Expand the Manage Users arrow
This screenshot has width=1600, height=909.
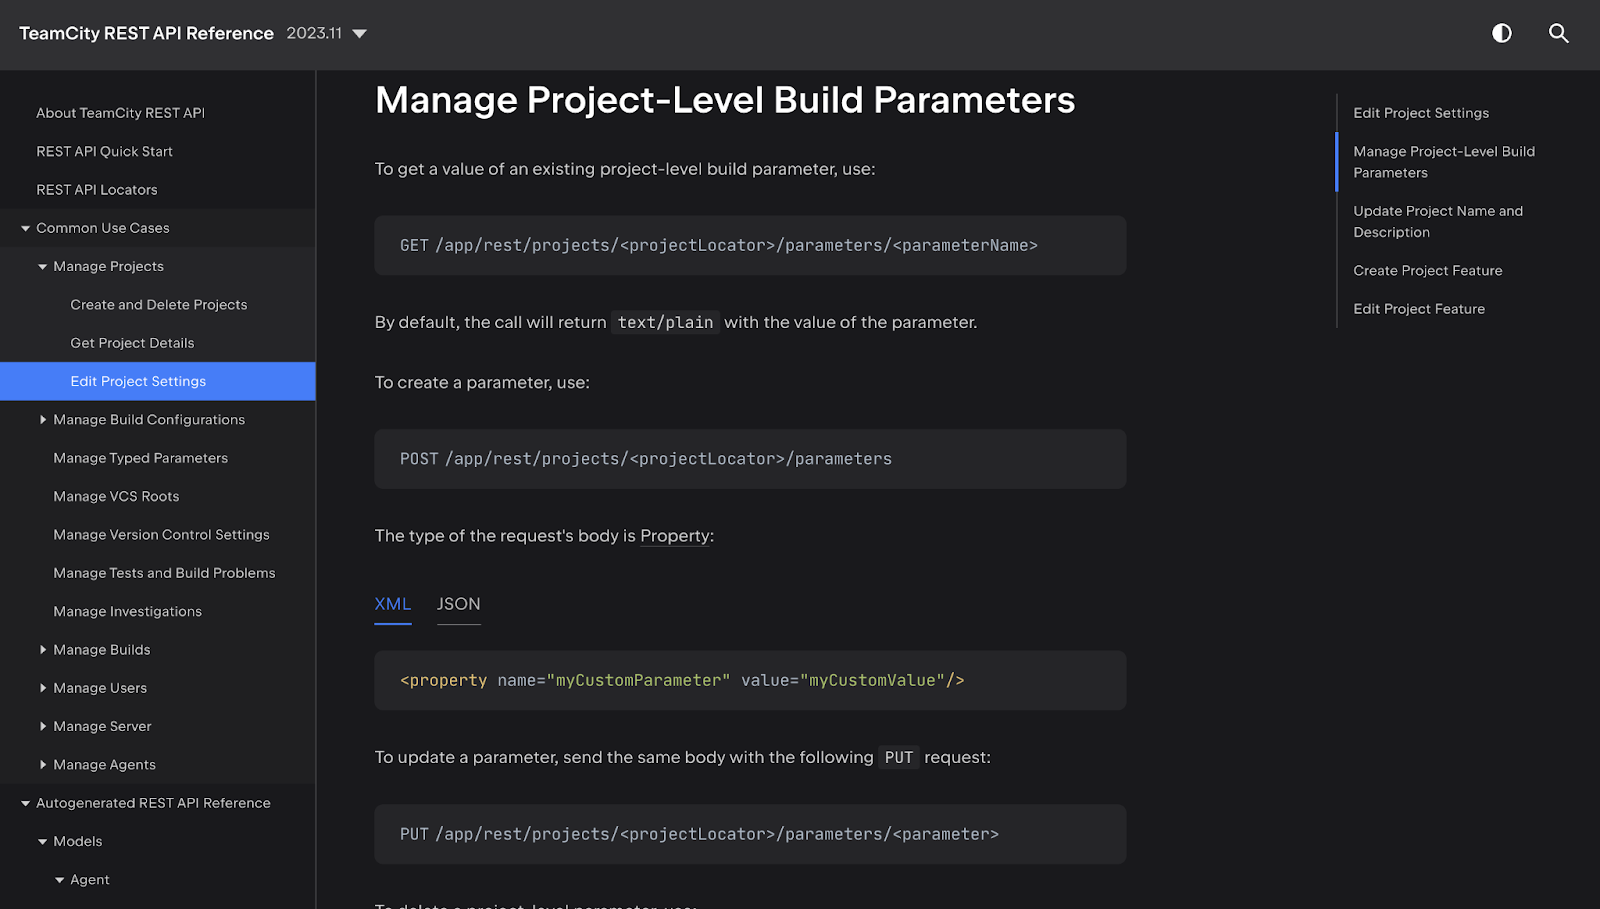tap(43, 688)
